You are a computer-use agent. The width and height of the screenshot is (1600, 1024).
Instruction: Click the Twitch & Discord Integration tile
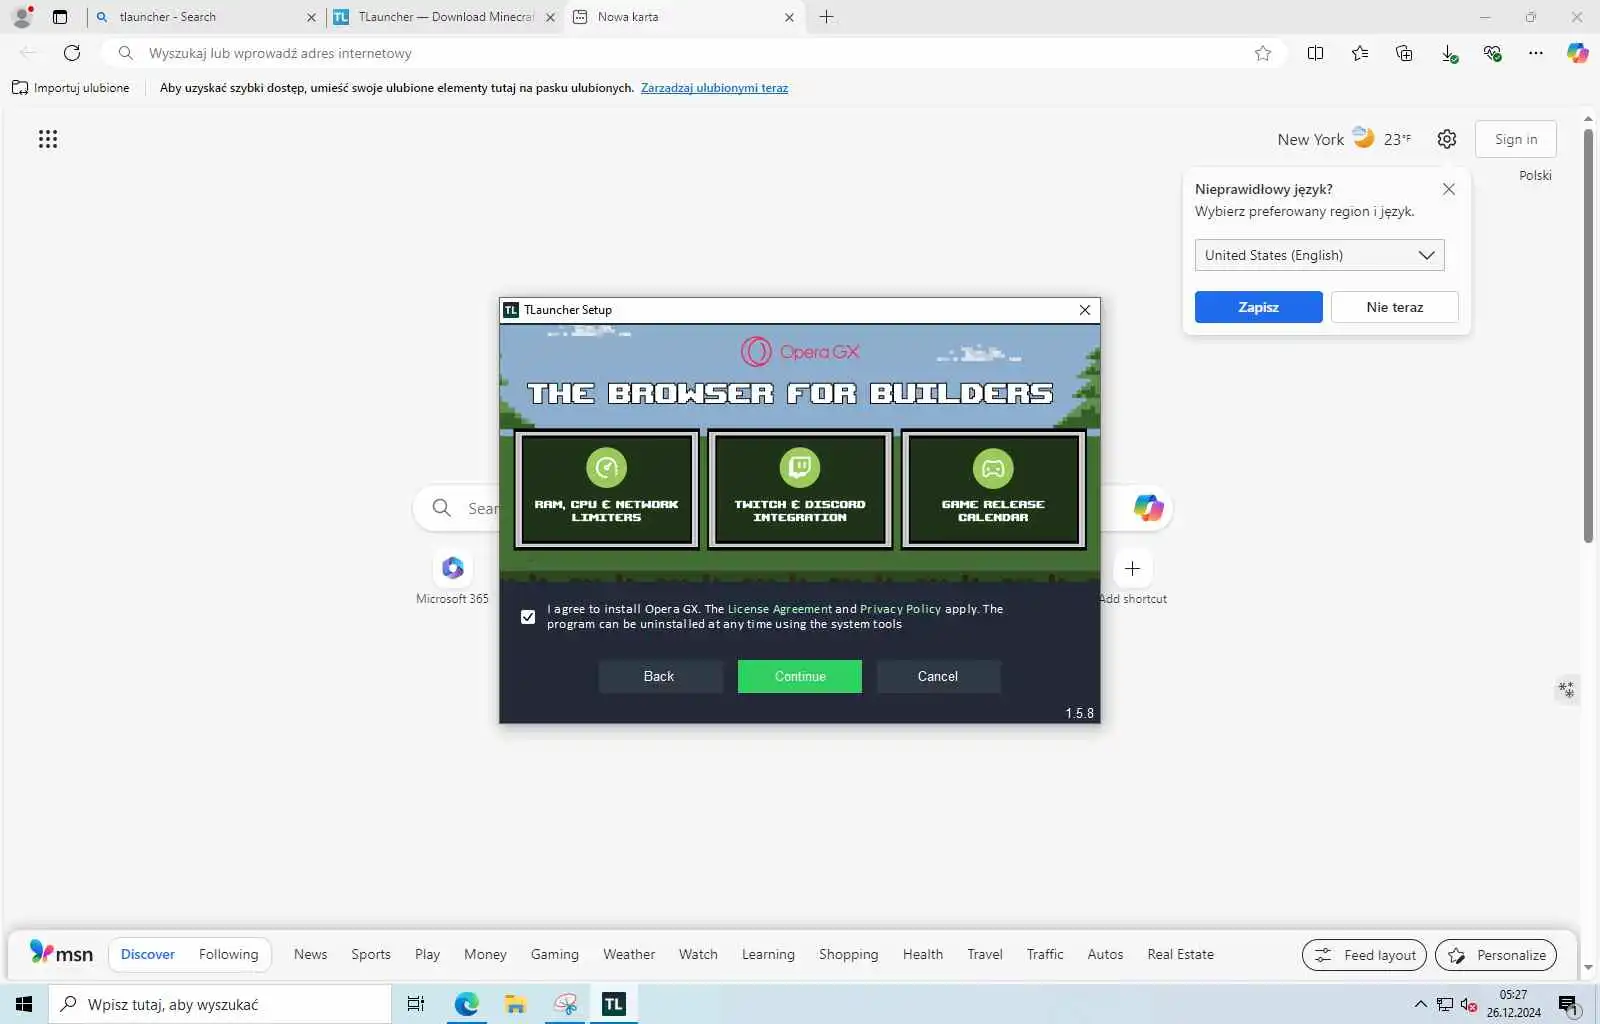pos(800,489)
